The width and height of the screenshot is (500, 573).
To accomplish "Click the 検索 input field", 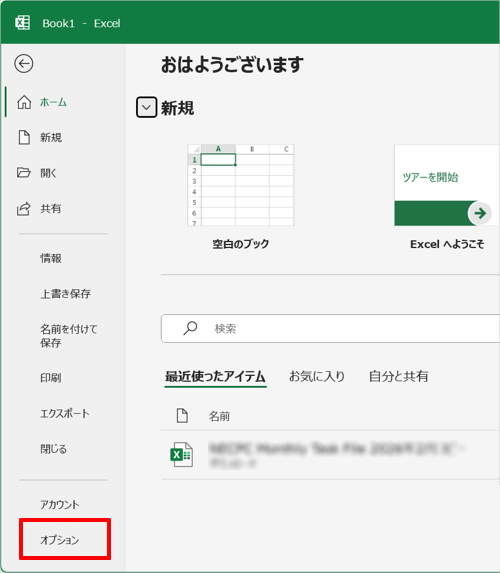I will pos(330,328).
